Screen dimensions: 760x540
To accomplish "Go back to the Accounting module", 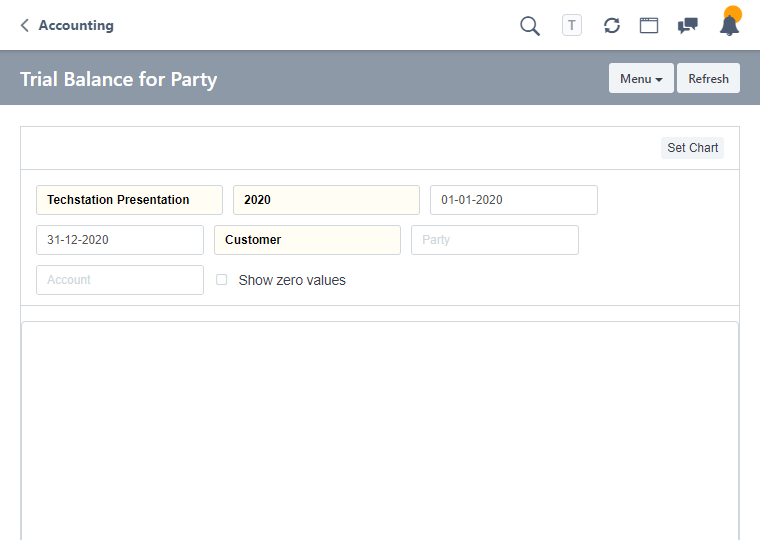I will tap(76, 26).
